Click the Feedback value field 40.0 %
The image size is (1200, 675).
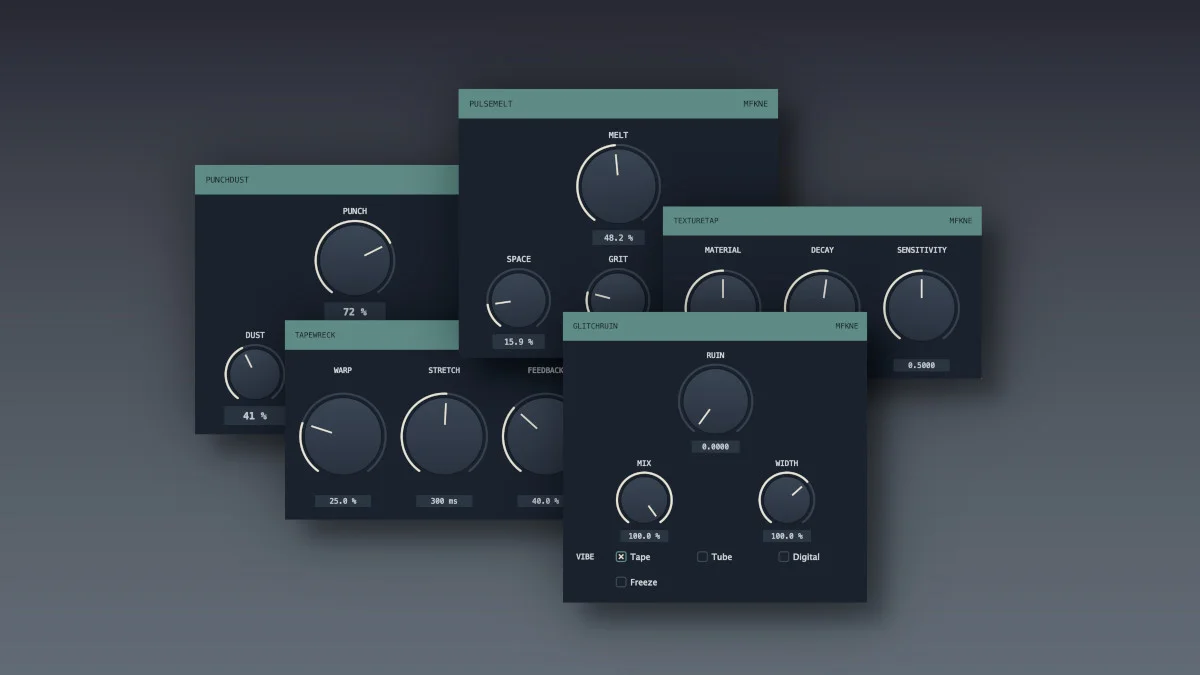pyautogui.click(x=541, y=501)
